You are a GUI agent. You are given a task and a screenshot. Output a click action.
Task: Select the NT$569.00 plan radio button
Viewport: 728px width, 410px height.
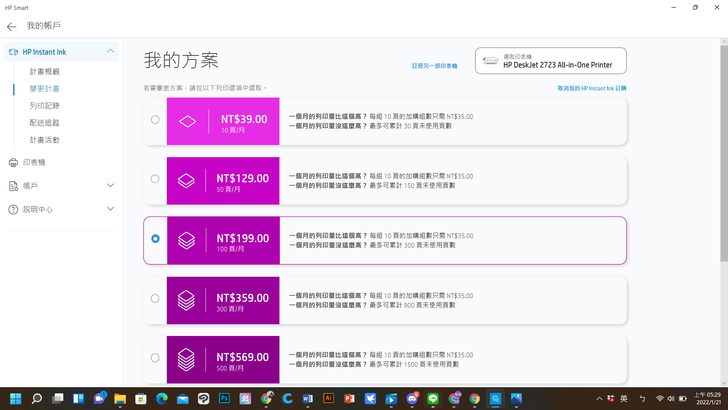coord(155,358)
